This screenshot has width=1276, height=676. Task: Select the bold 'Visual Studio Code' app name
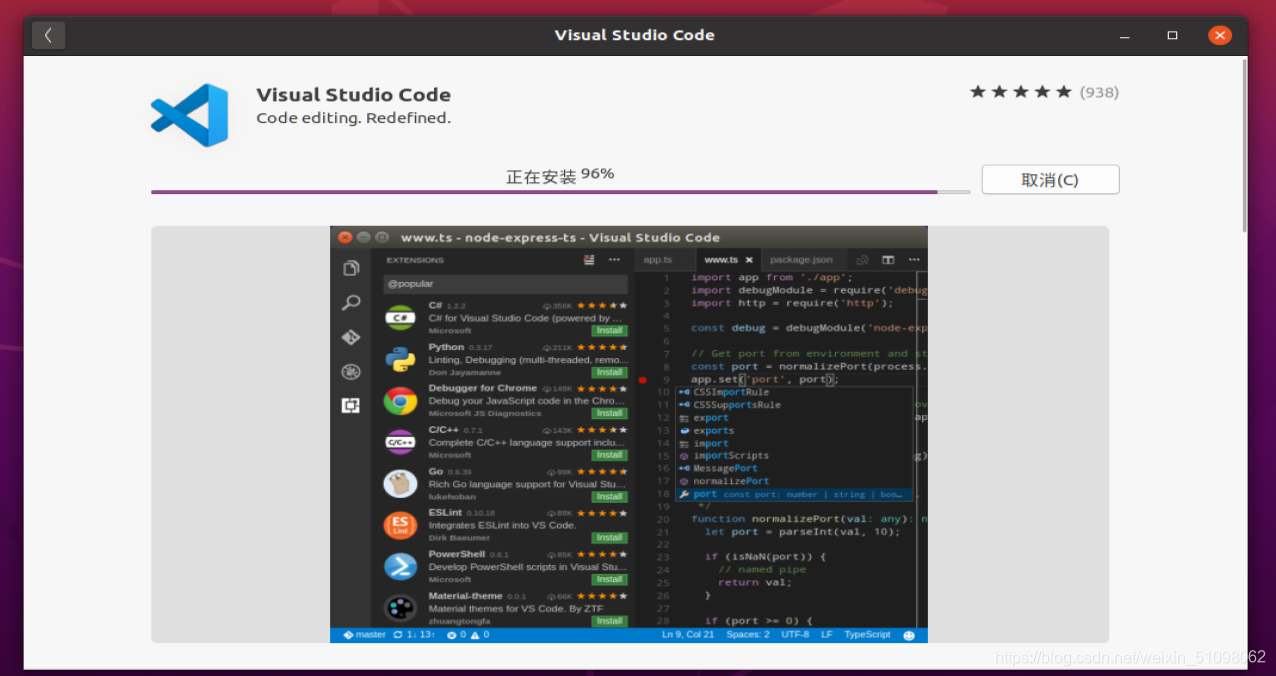click(353, 95)
